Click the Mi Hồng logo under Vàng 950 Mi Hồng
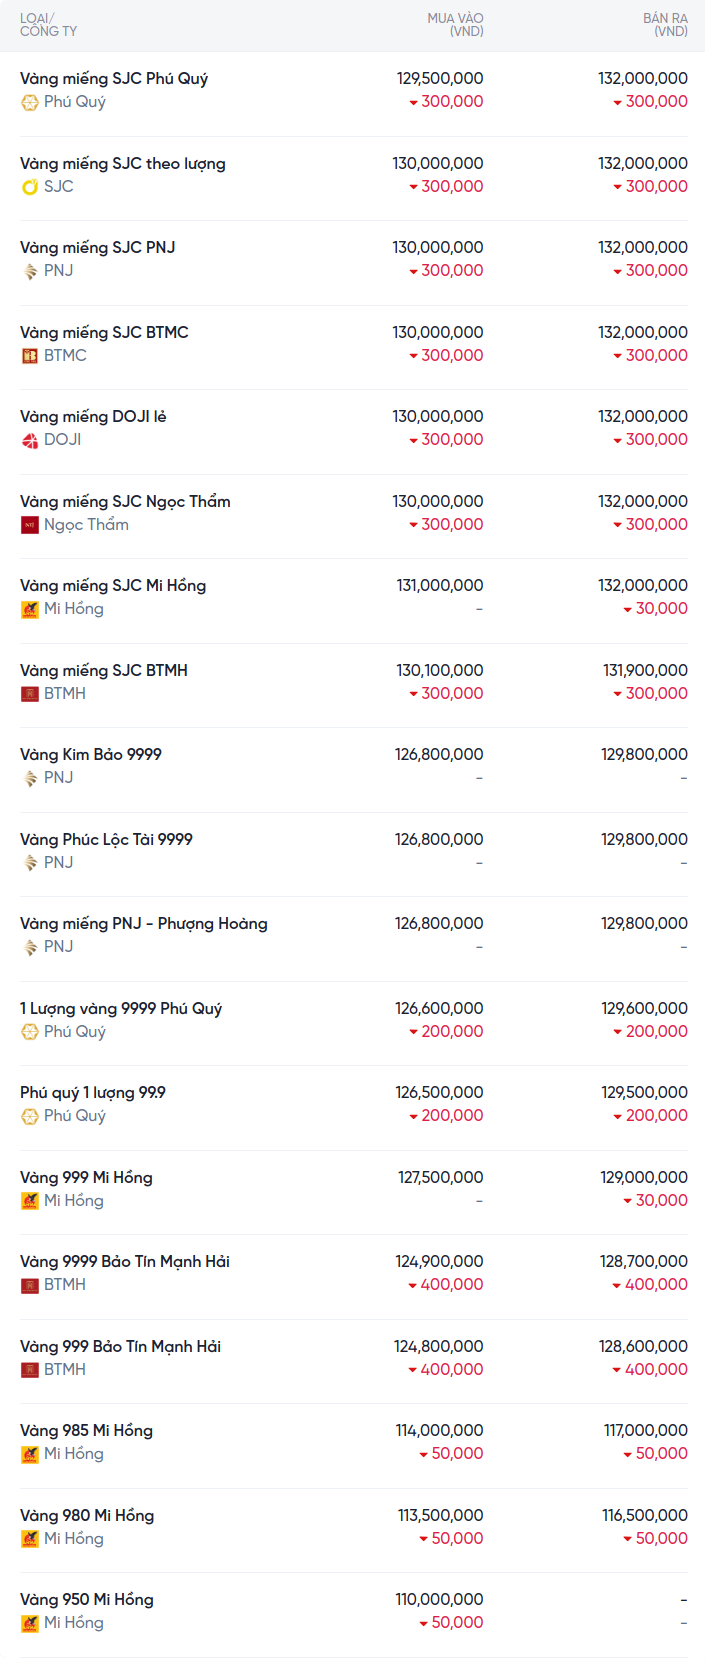This screenshot has height=1658, width=705. point(30,1623)
